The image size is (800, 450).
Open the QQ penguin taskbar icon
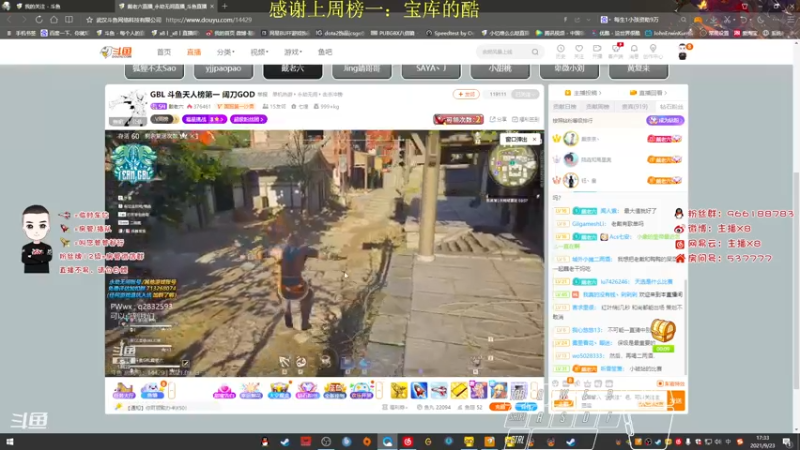click(x=265, y=442)
